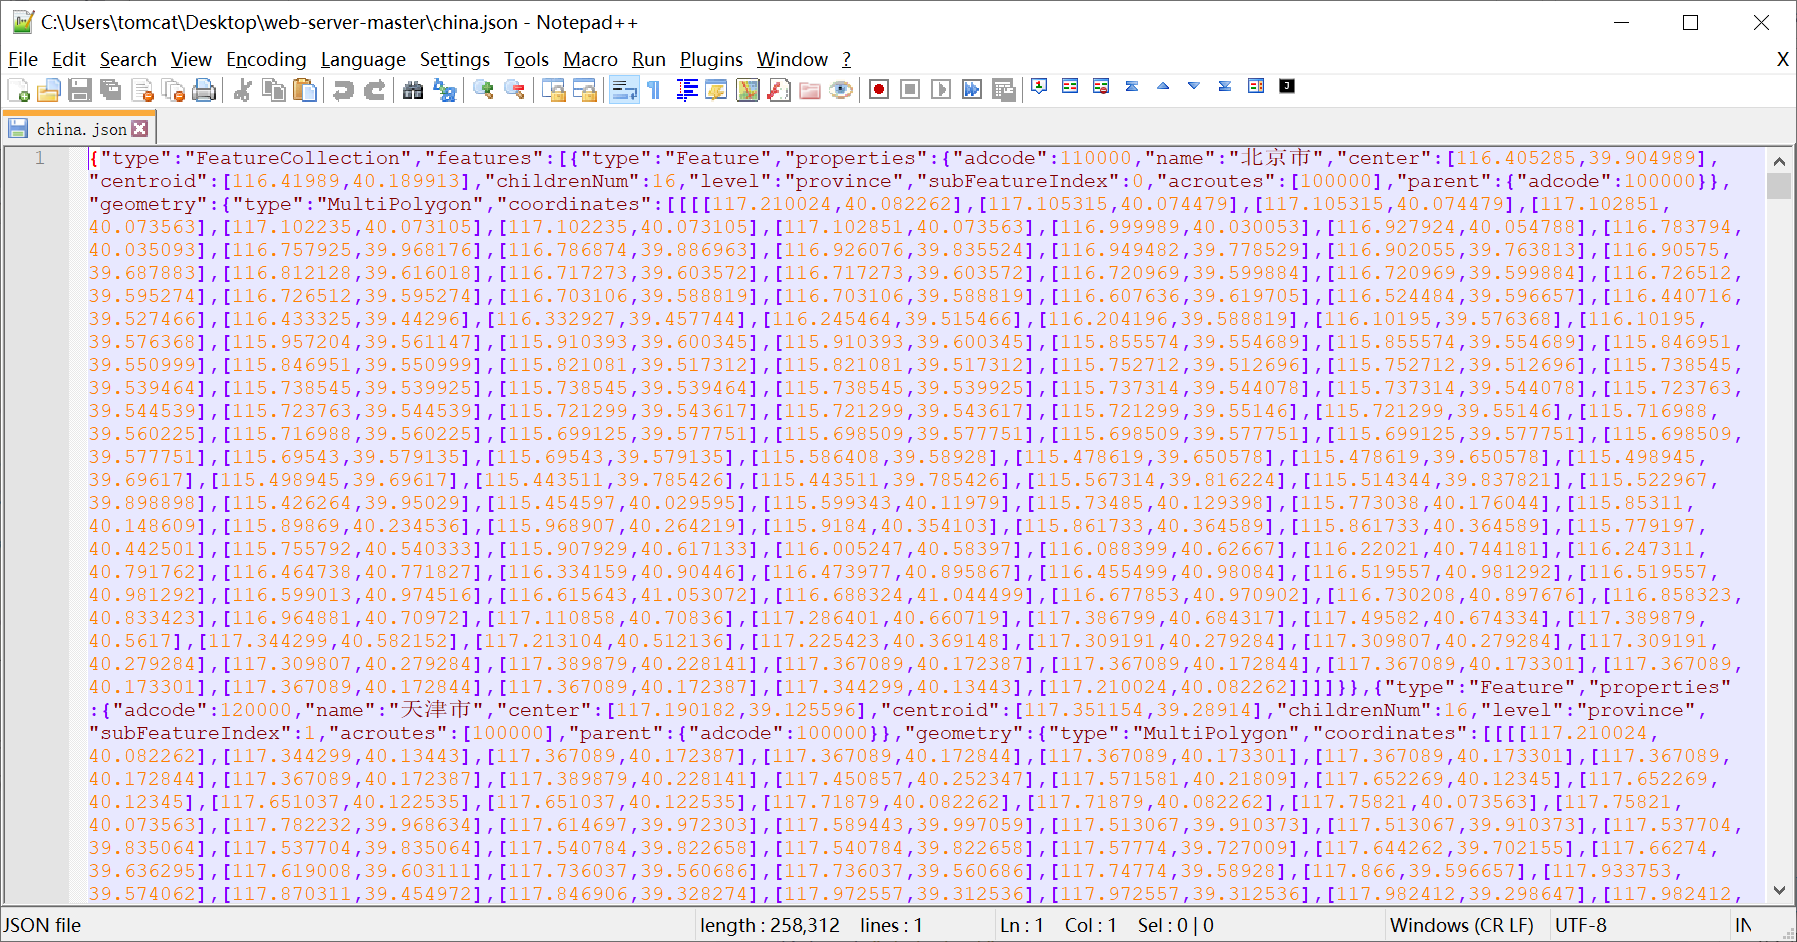Viewport: 1797px width, 942px height.
Task: Jump to first difference icon
Action: pos(1132,86)
